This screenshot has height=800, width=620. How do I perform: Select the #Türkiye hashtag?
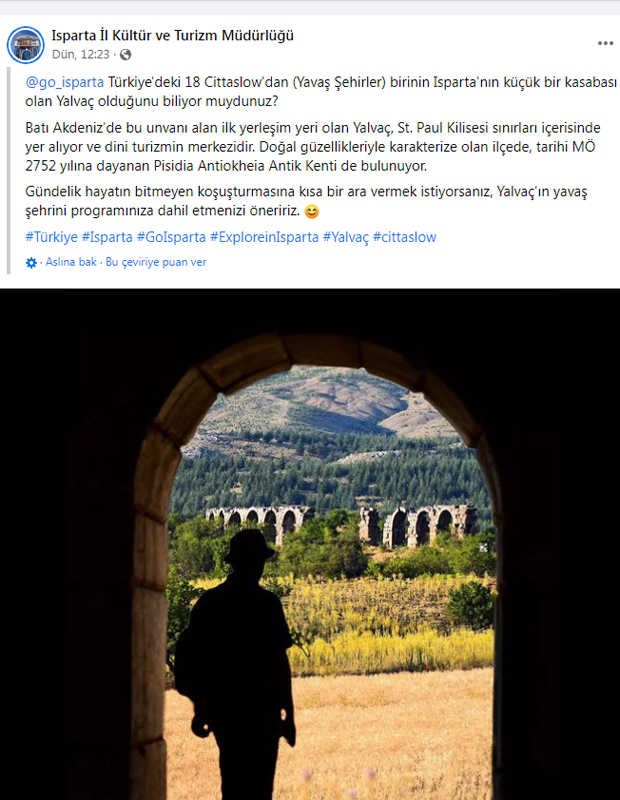coord(52,237)
